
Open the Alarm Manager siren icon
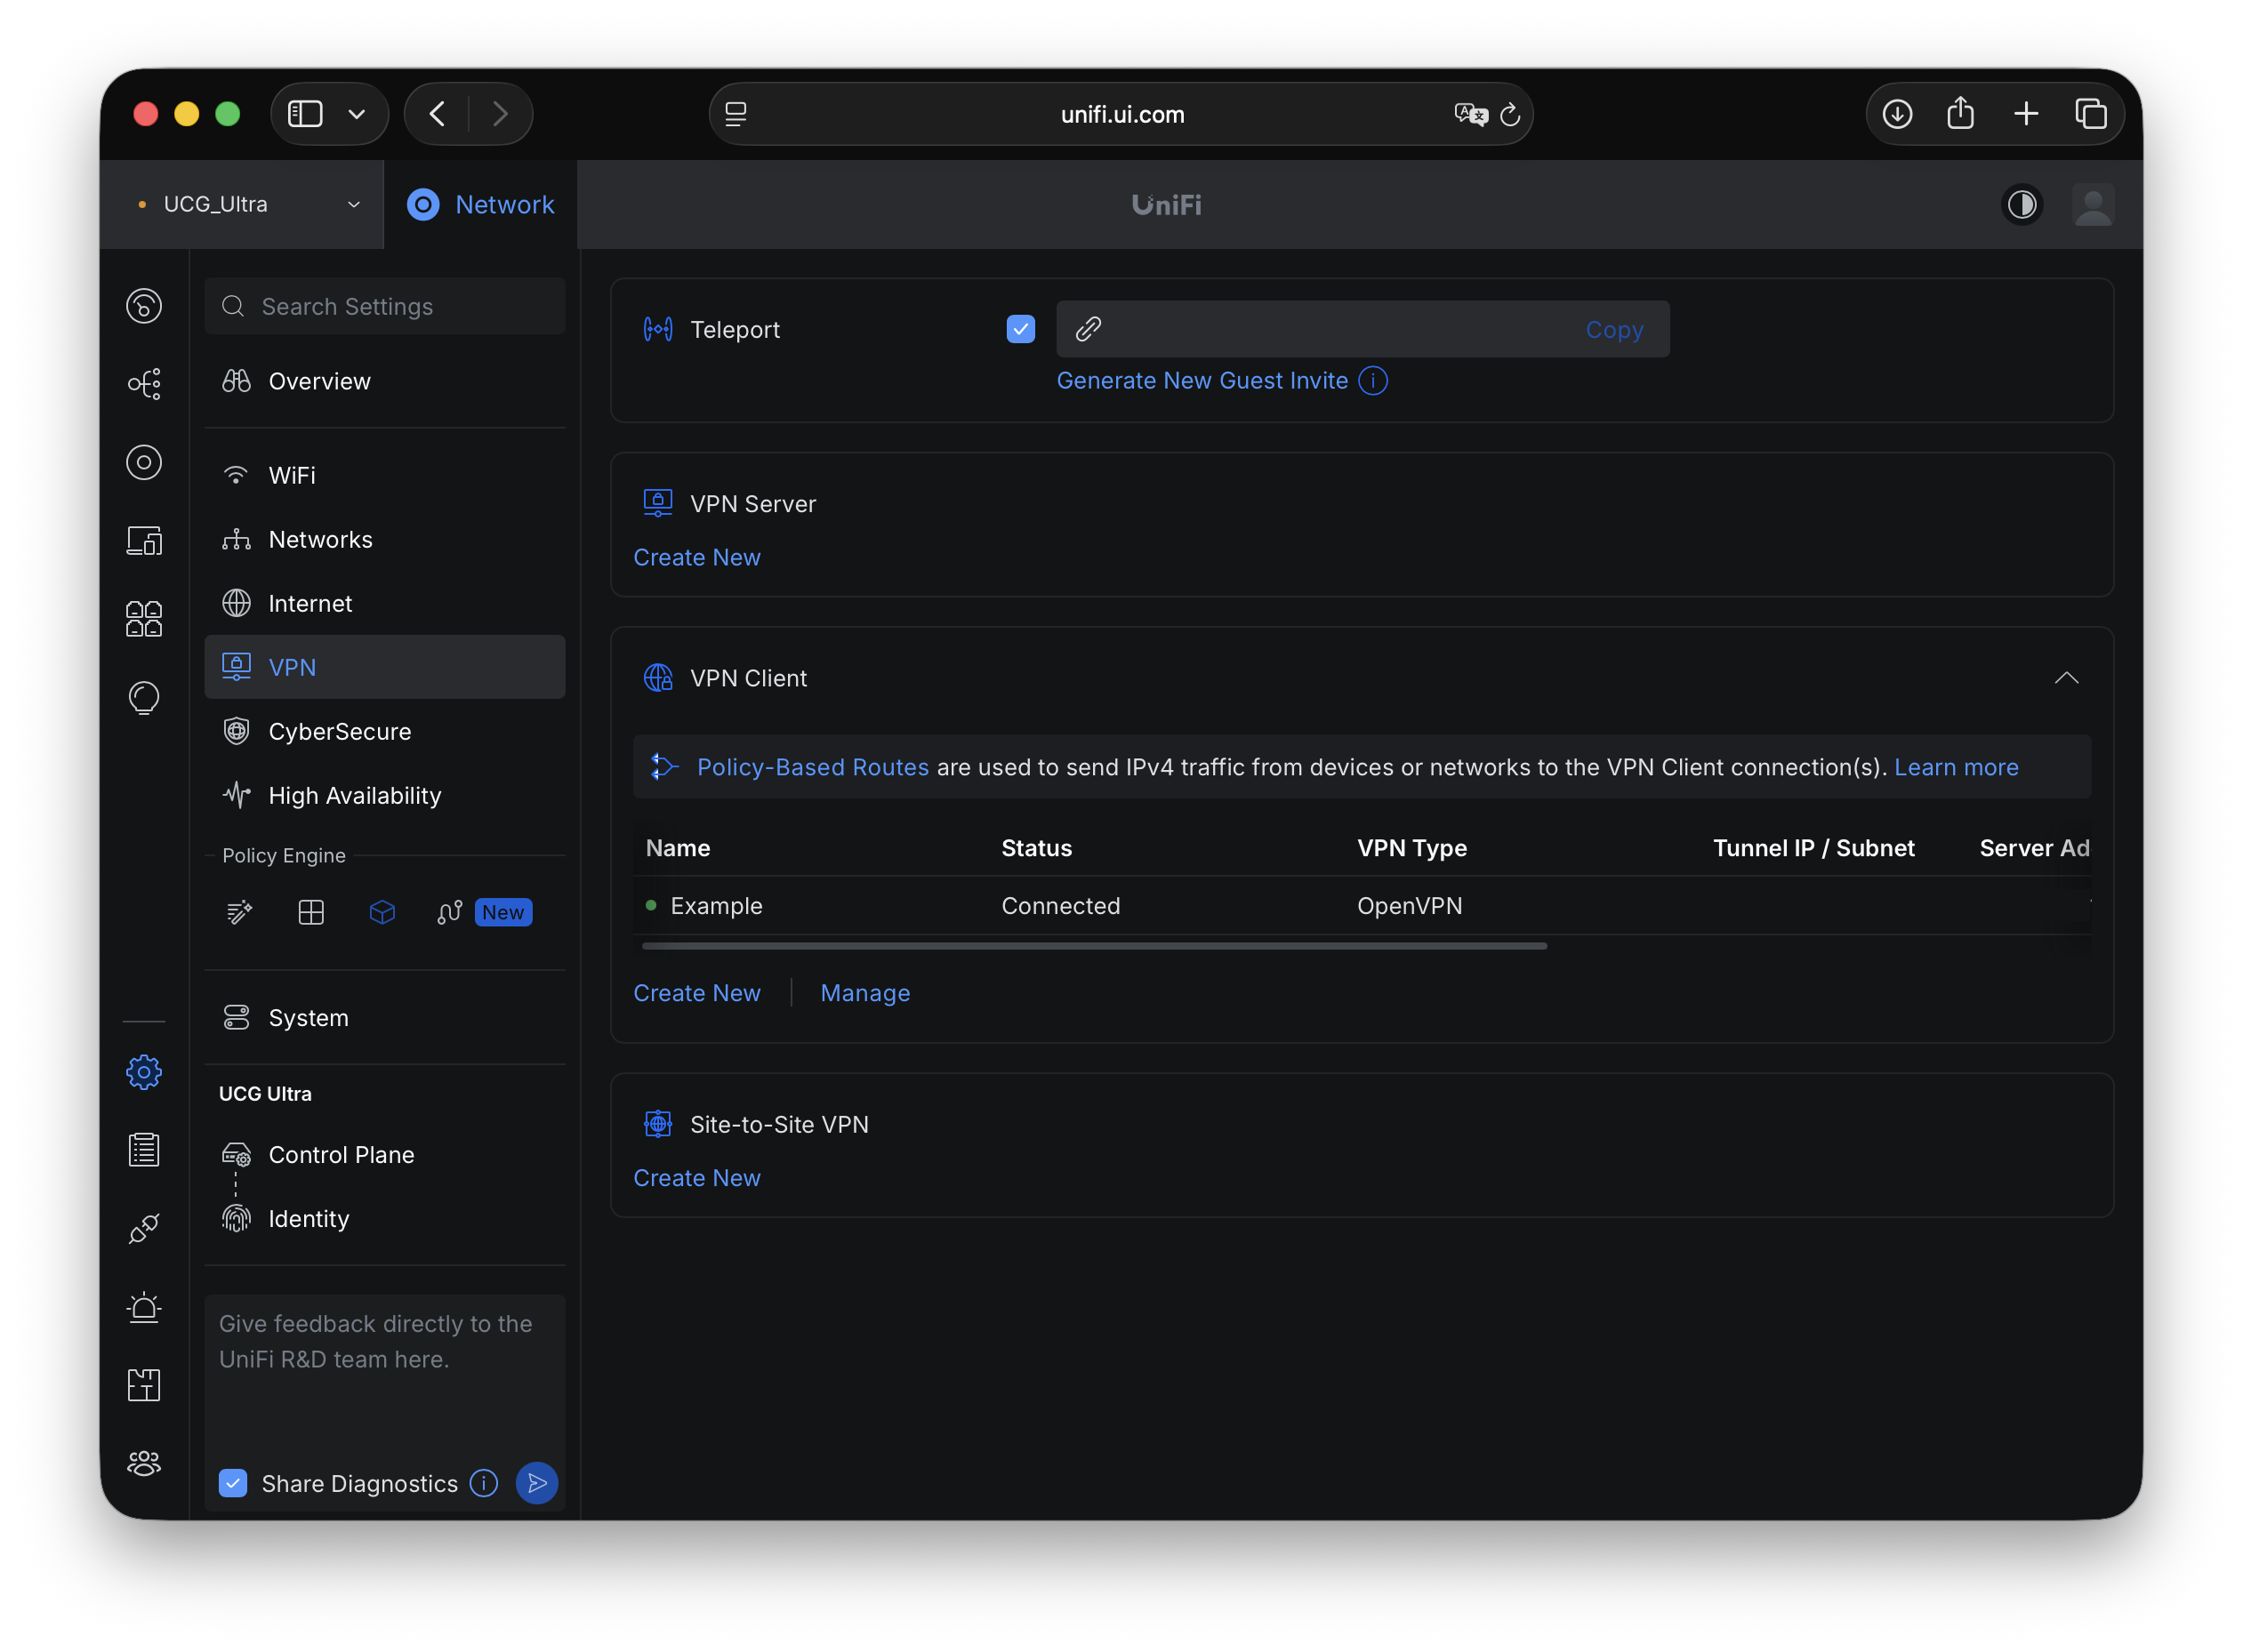(x=144, y=1307)
